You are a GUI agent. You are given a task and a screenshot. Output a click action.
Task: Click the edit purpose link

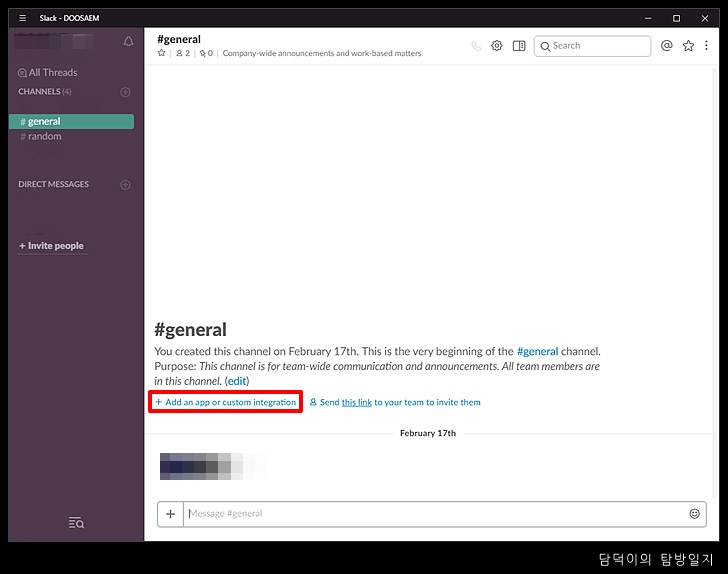237,381
